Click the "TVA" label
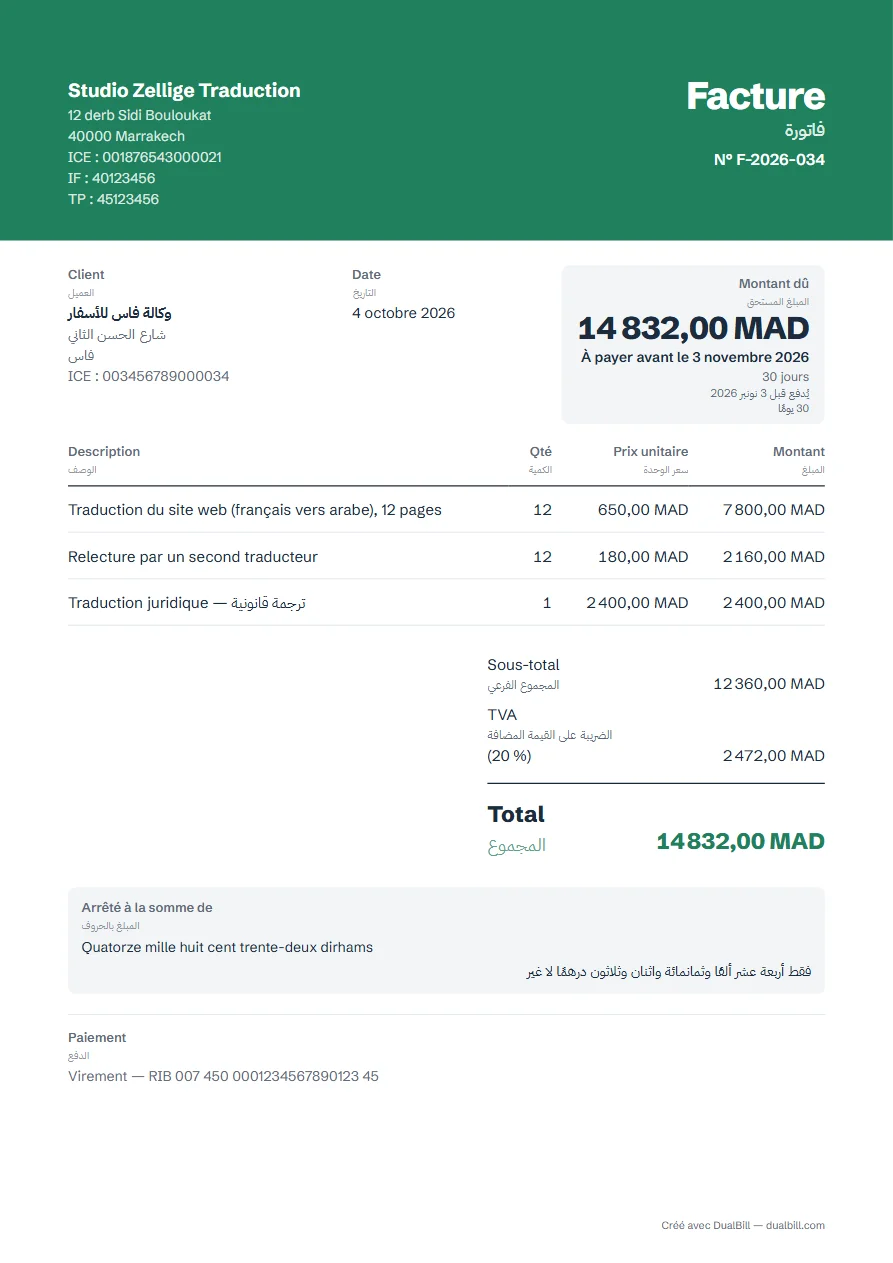The image size is (893, 1263). tap(503, 715)
